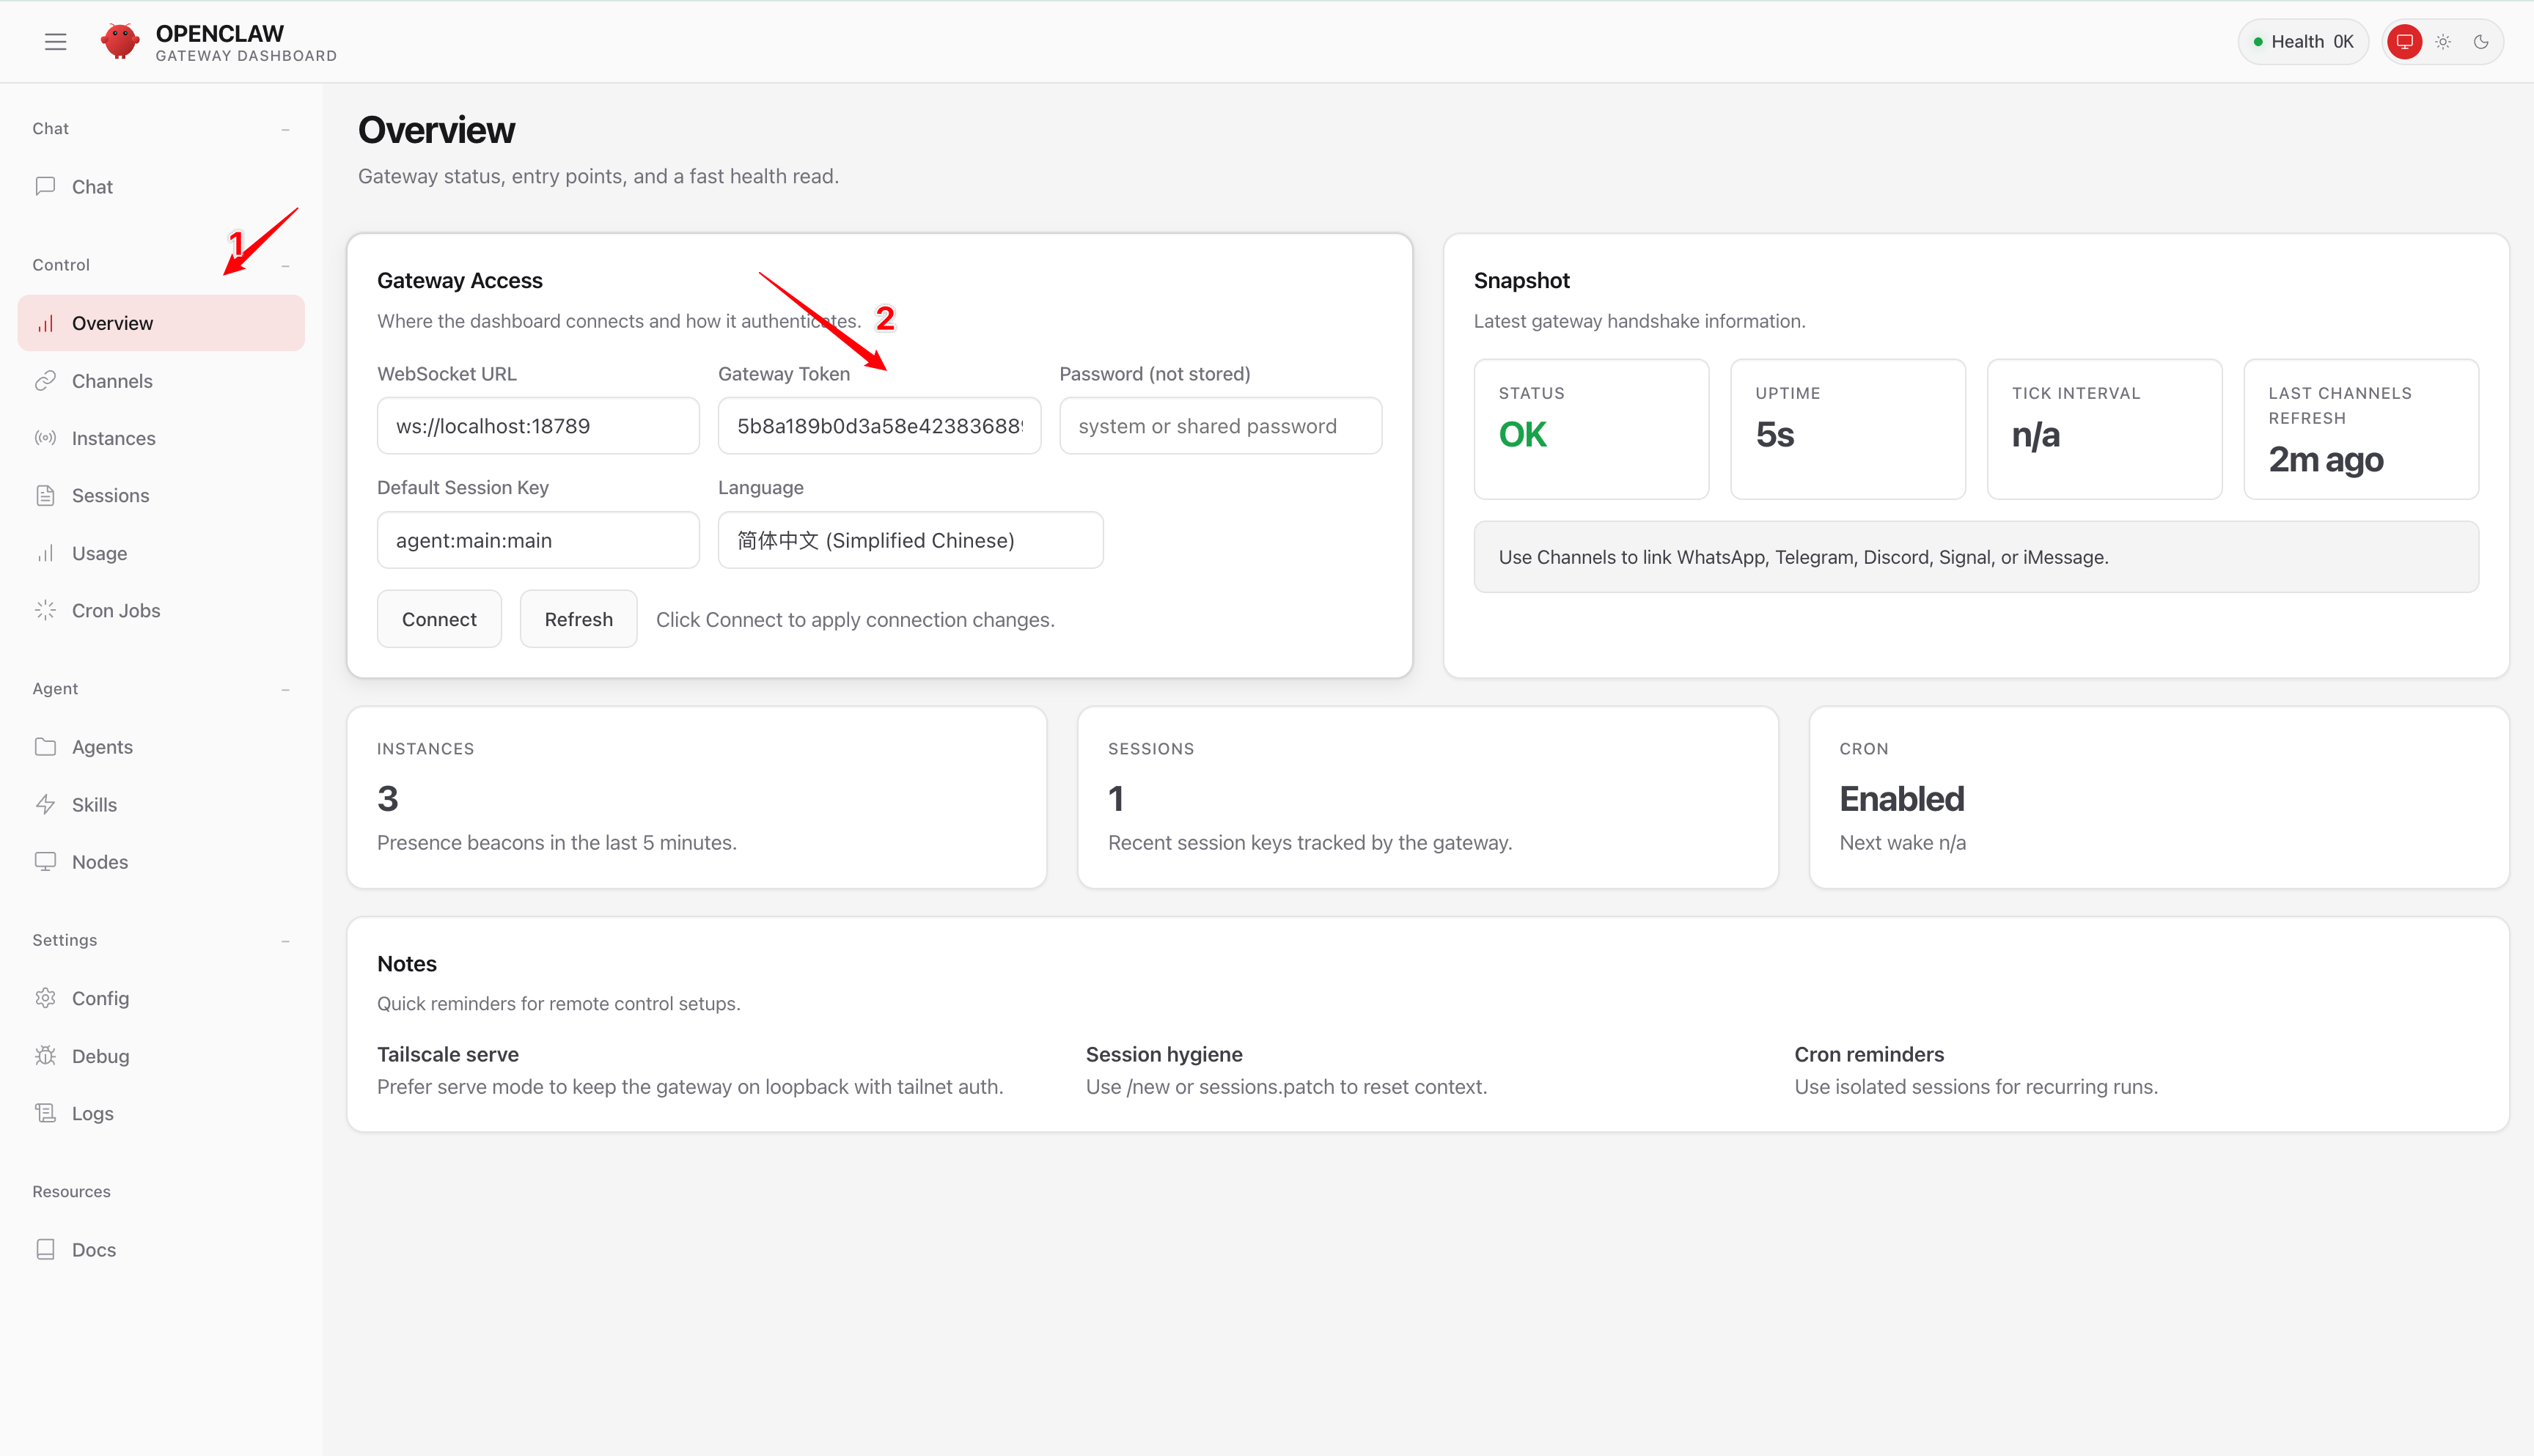Collapse the Agent sidebar section
This screenshot has width=2534, height=1456.
285,689
